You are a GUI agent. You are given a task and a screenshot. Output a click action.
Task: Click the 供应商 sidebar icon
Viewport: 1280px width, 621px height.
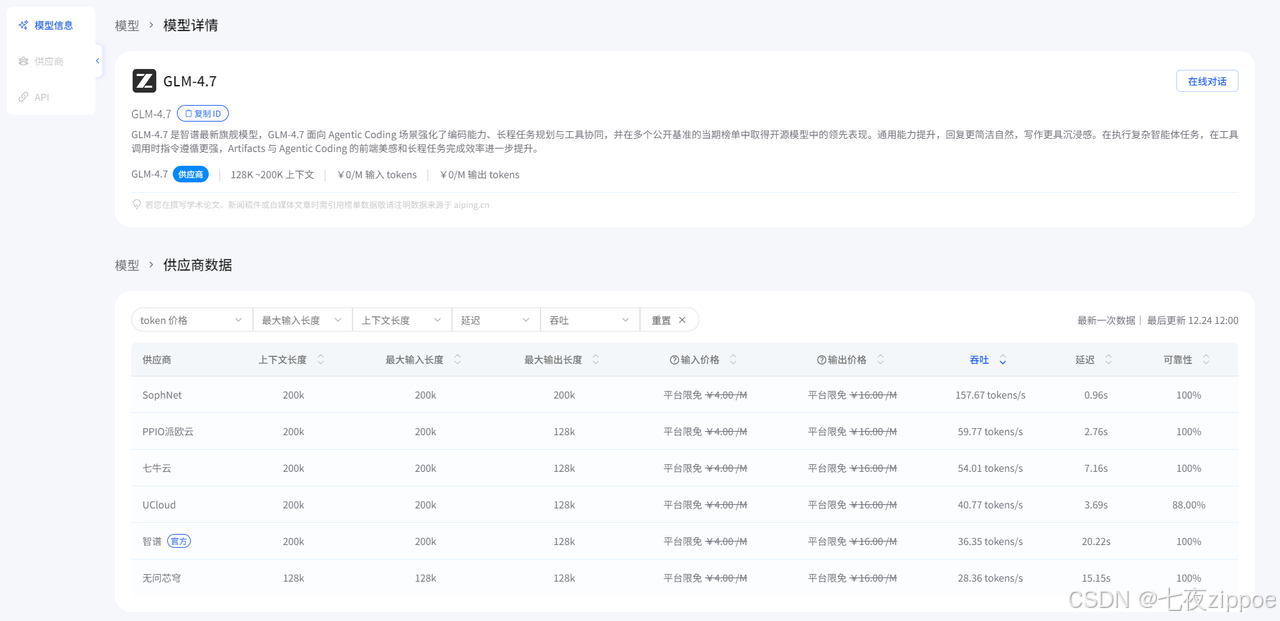tap(23, 61)
